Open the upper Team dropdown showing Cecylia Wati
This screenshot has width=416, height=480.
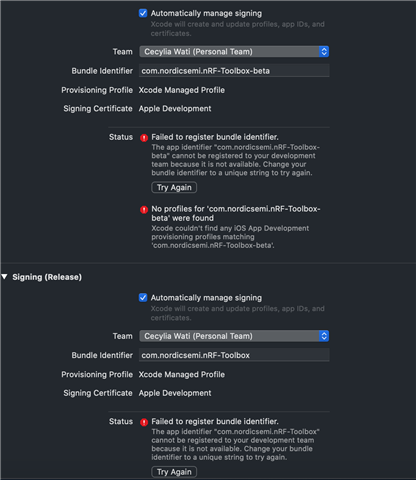(x=234, y=51)
